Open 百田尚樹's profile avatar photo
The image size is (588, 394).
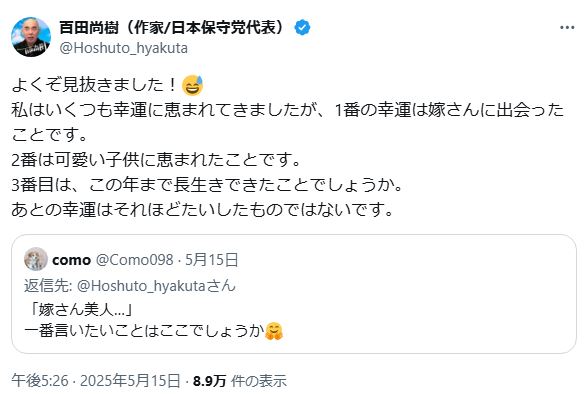31,36
